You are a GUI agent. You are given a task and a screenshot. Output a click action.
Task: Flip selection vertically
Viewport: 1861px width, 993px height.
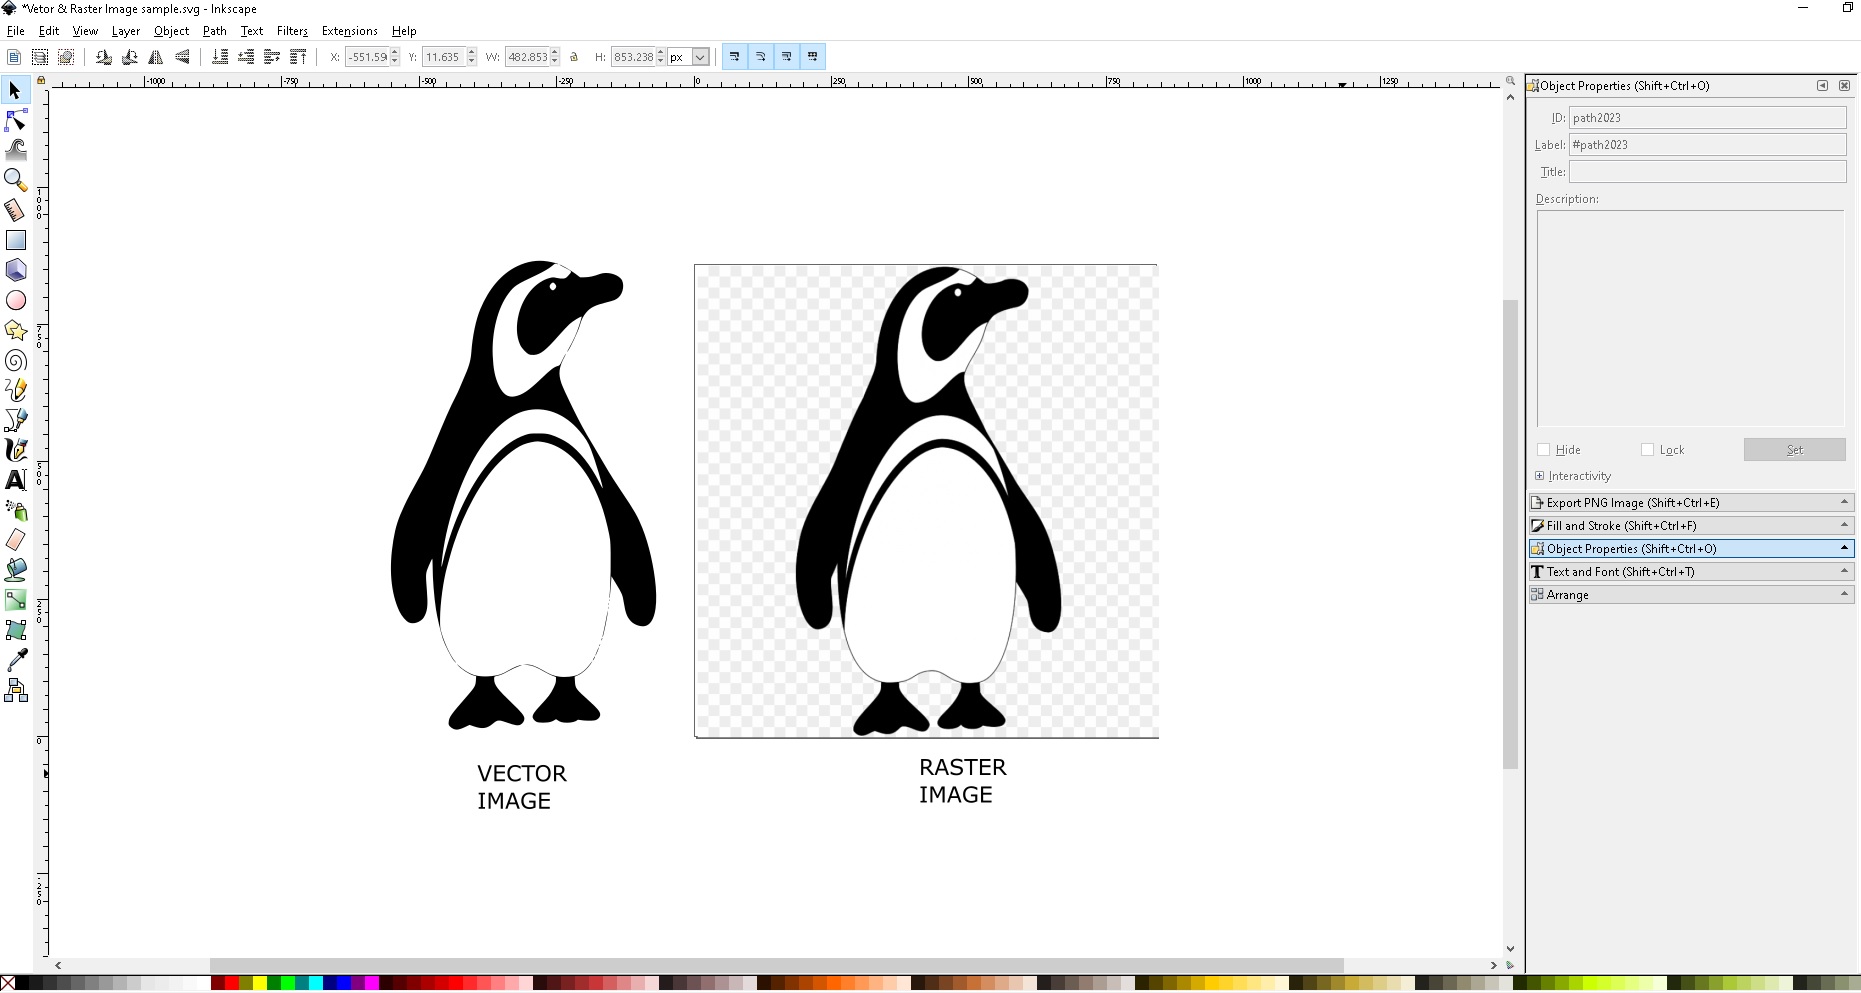point(182,57)
